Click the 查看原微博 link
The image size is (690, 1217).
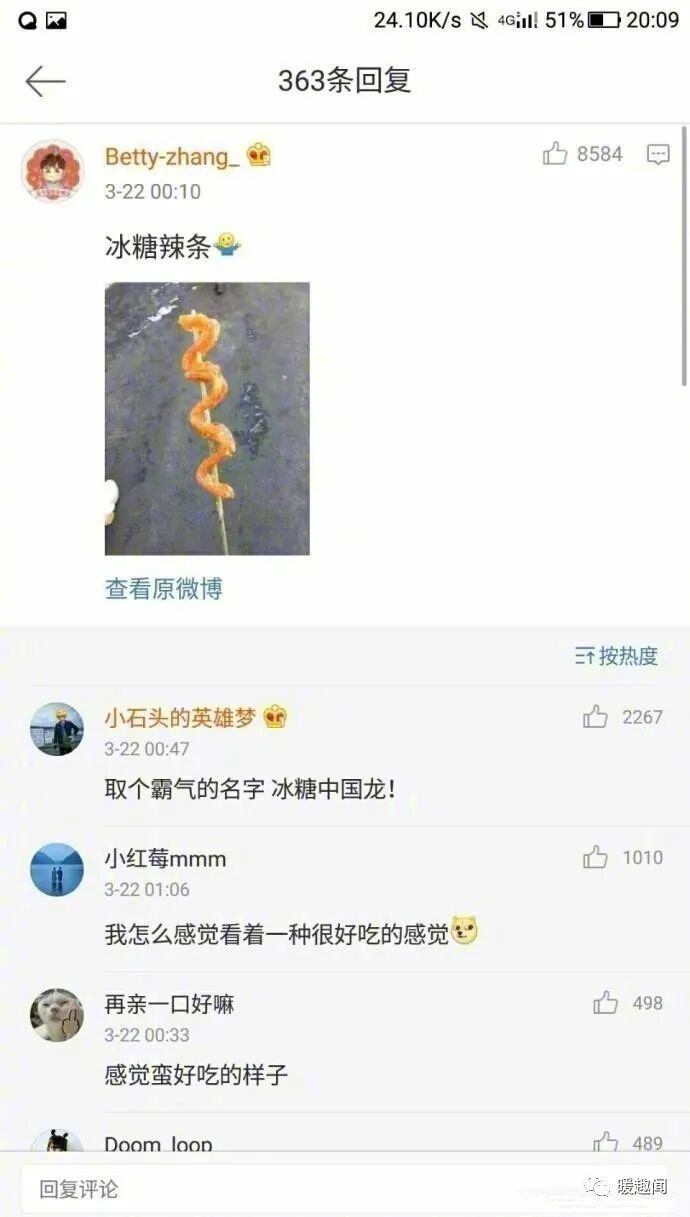point(164,589)
